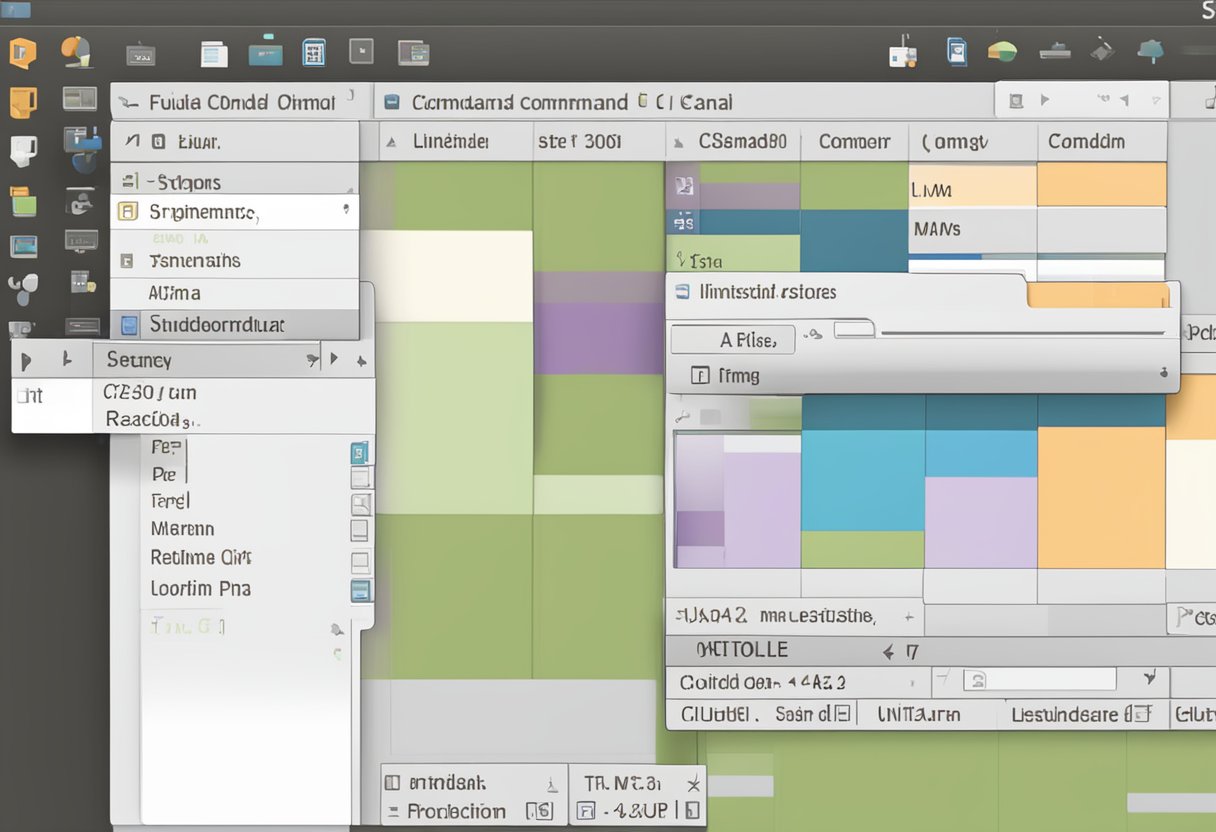This screenshot has width=1216, height=832.
Task: Click the orange shield icon in top toolbar
Action: 22,51
